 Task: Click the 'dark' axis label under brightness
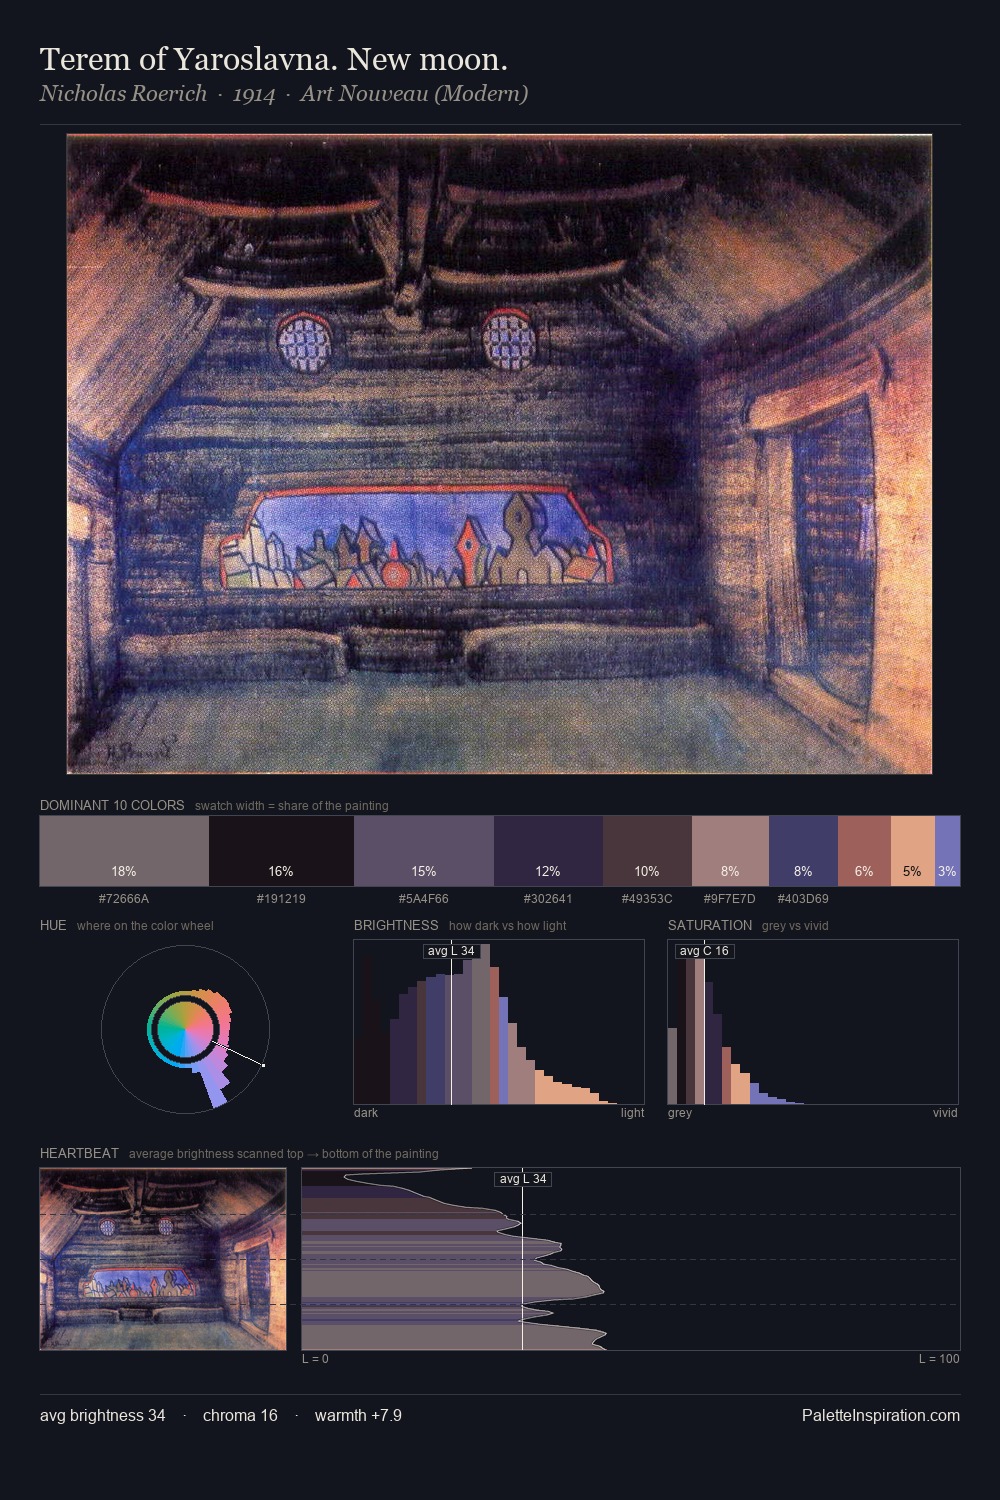(x=366, y=1113)
